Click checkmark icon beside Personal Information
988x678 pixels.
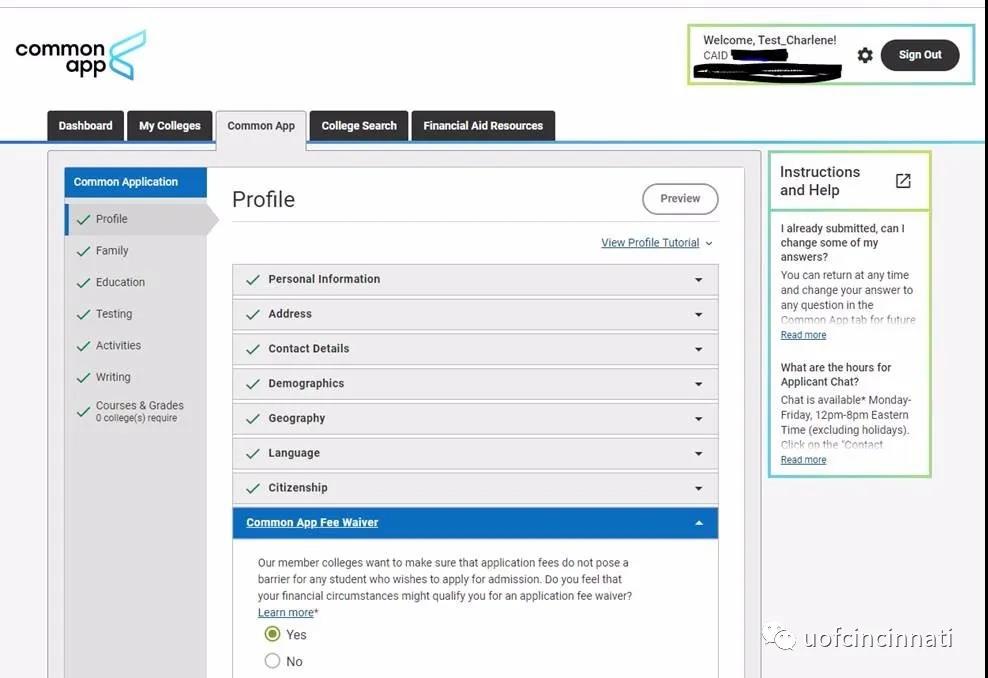pyautogui.click(x=253, y=279)
